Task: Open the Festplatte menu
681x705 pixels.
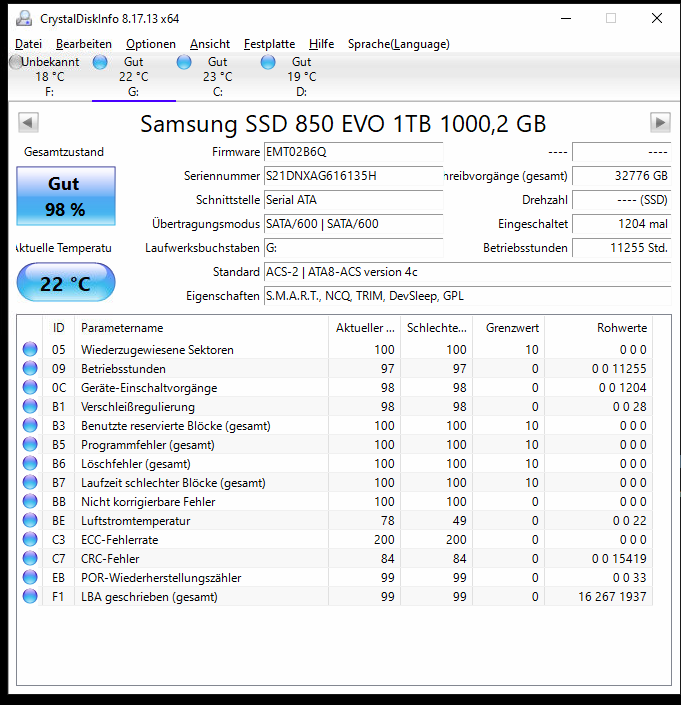Action: point(269,44)
